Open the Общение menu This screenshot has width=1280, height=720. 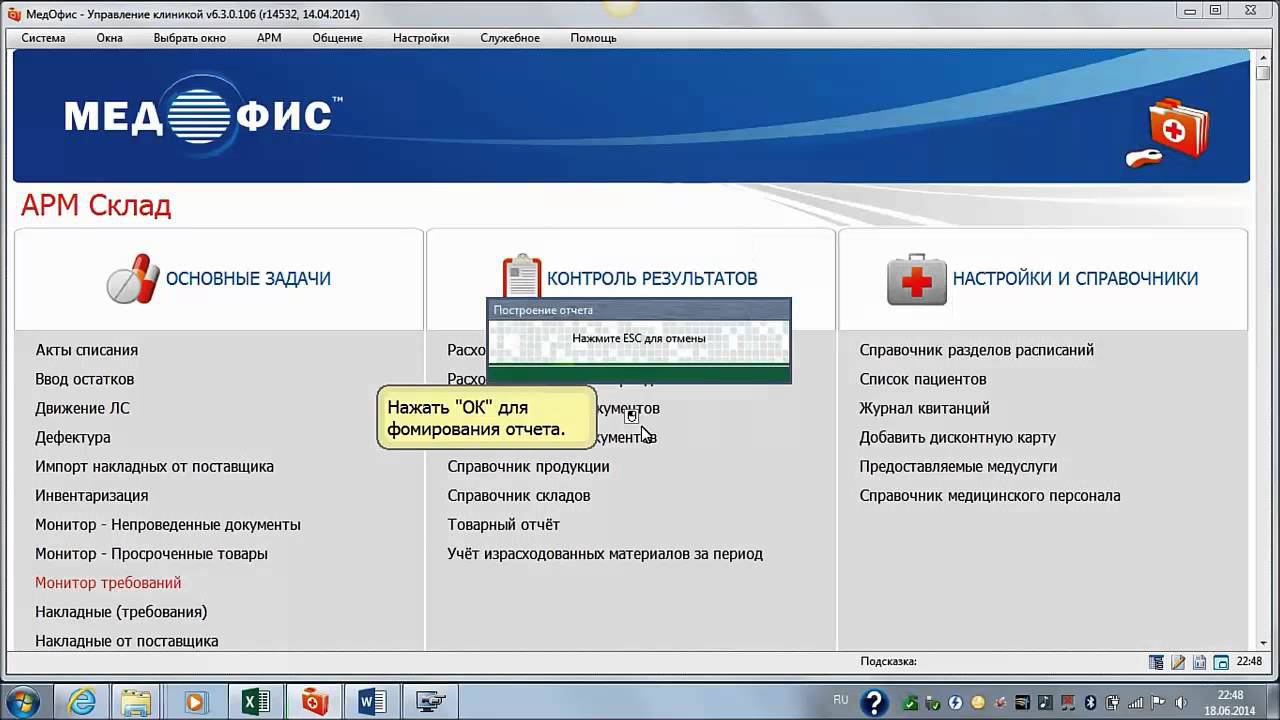[337, 38]
